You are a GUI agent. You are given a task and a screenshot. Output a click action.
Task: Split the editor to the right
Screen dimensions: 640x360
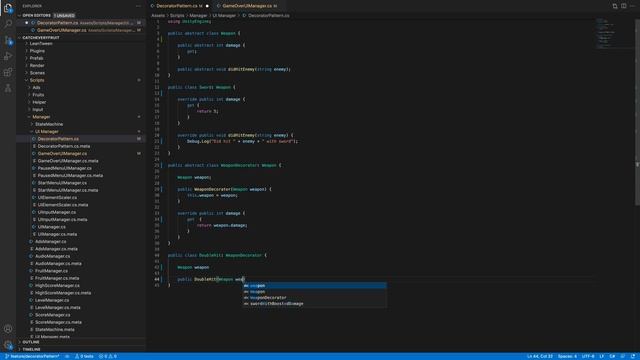pos(624,6)
